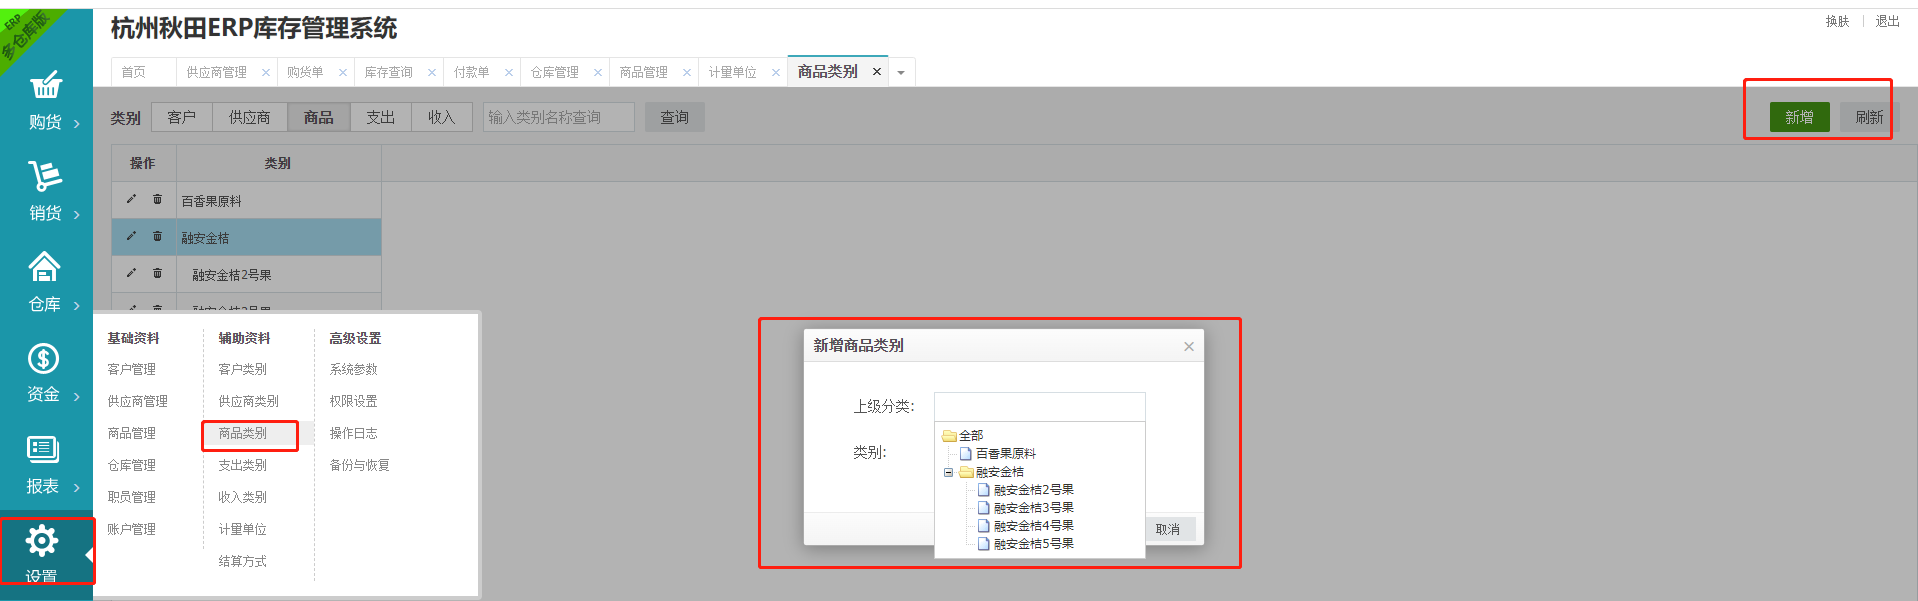Open the 资金 dollar sign icon
Screen dimensions: 1918x601
pos(43,358)
